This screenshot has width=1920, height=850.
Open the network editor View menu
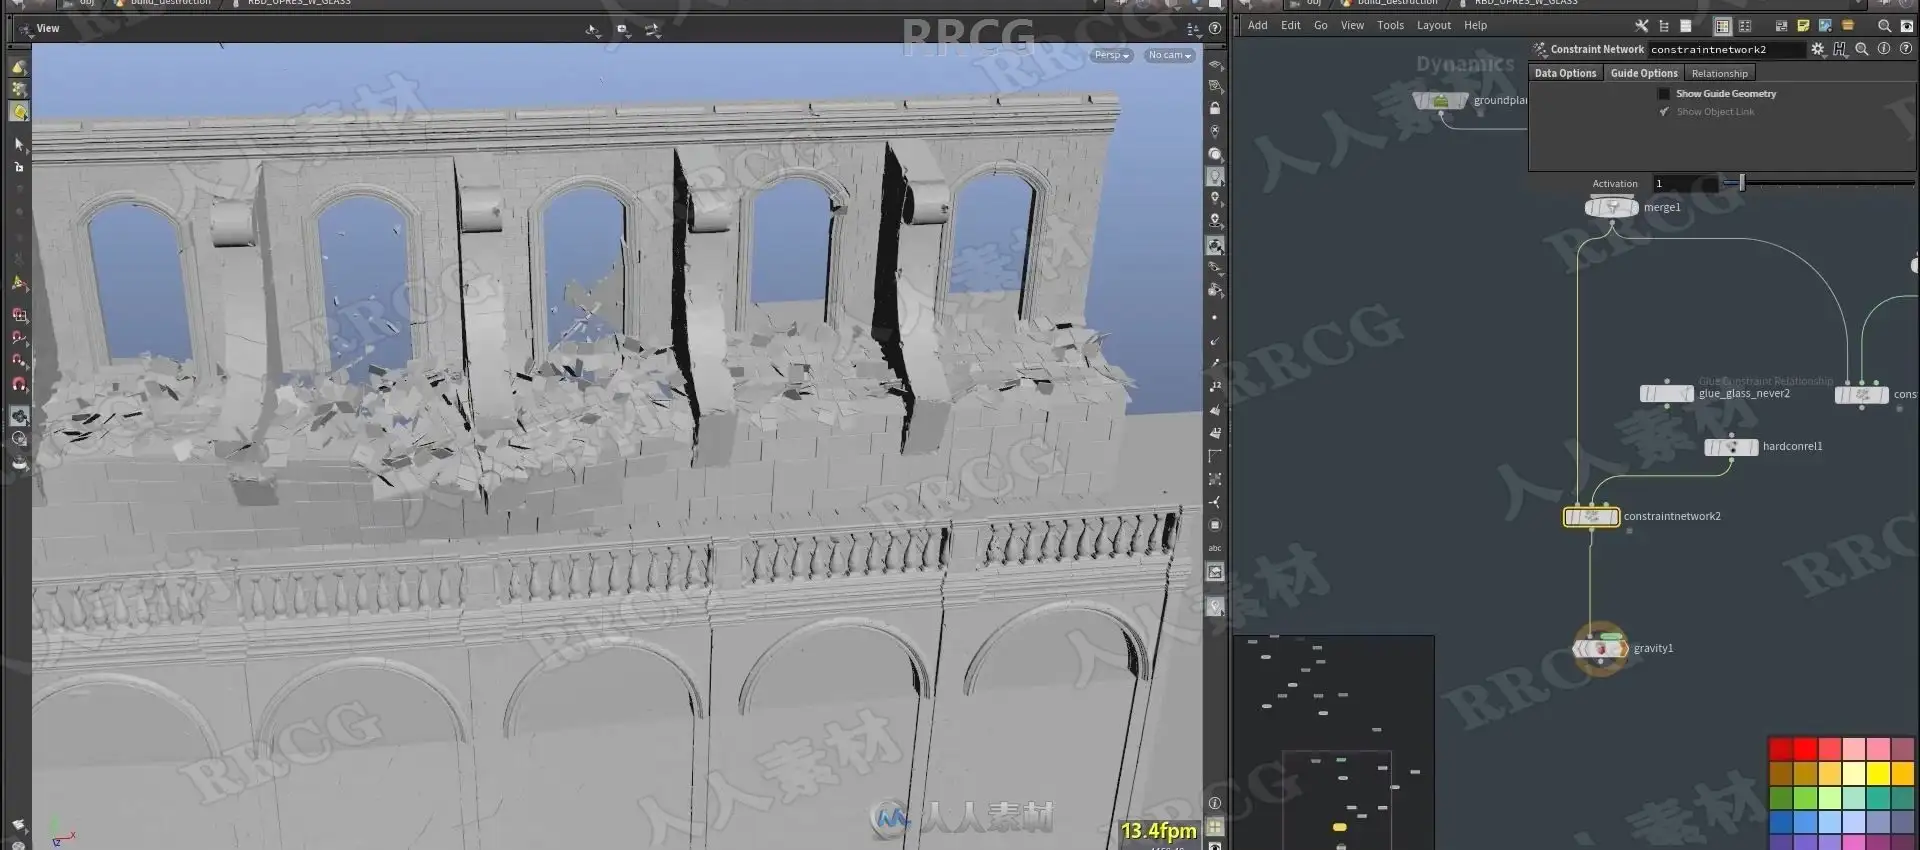[x=1352, y=25]
